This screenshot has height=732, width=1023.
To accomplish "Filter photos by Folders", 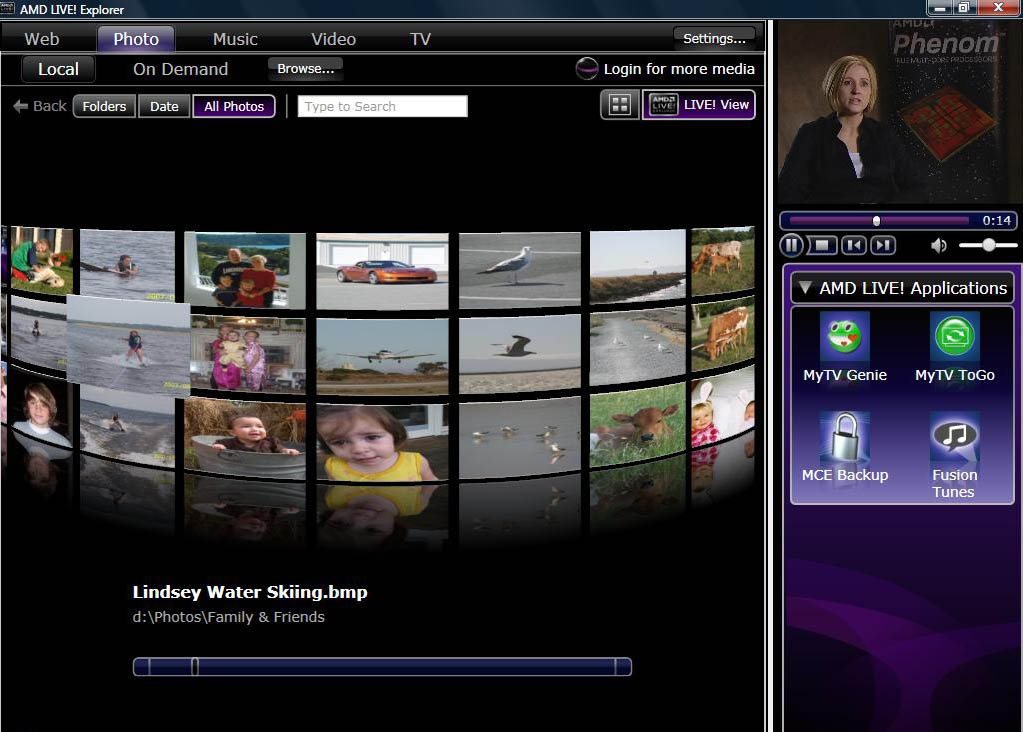I will (x=104, y=106).
